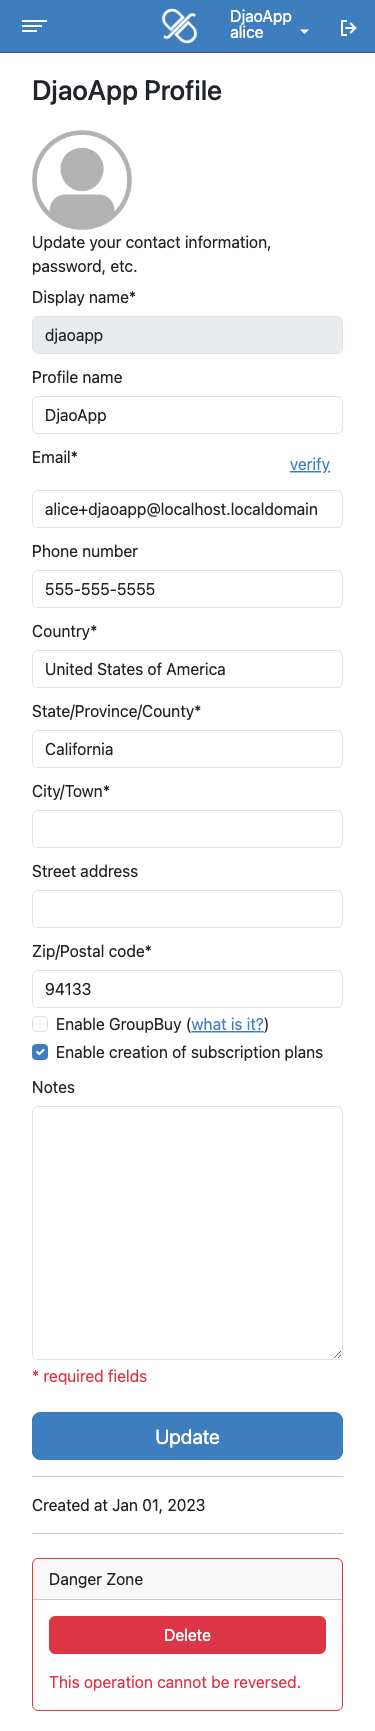Click the Phone number field
375x1731 pixels.
tap(187, 589)
